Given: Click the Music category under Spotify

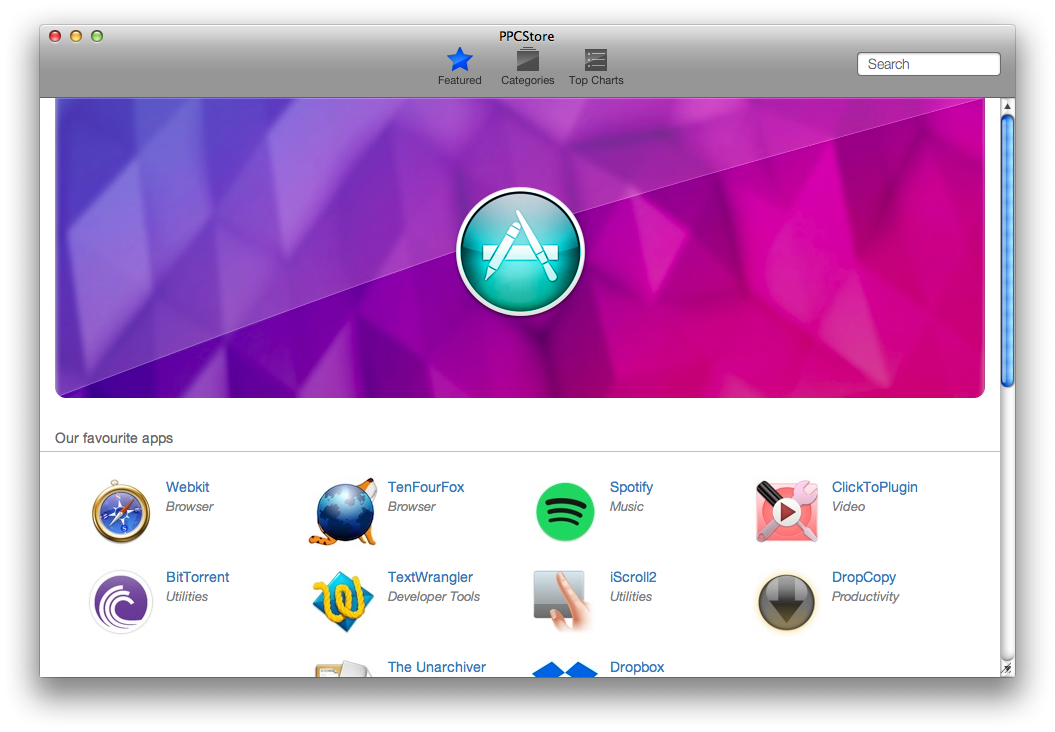Looking at the screenshot, I should coord(626,507).
